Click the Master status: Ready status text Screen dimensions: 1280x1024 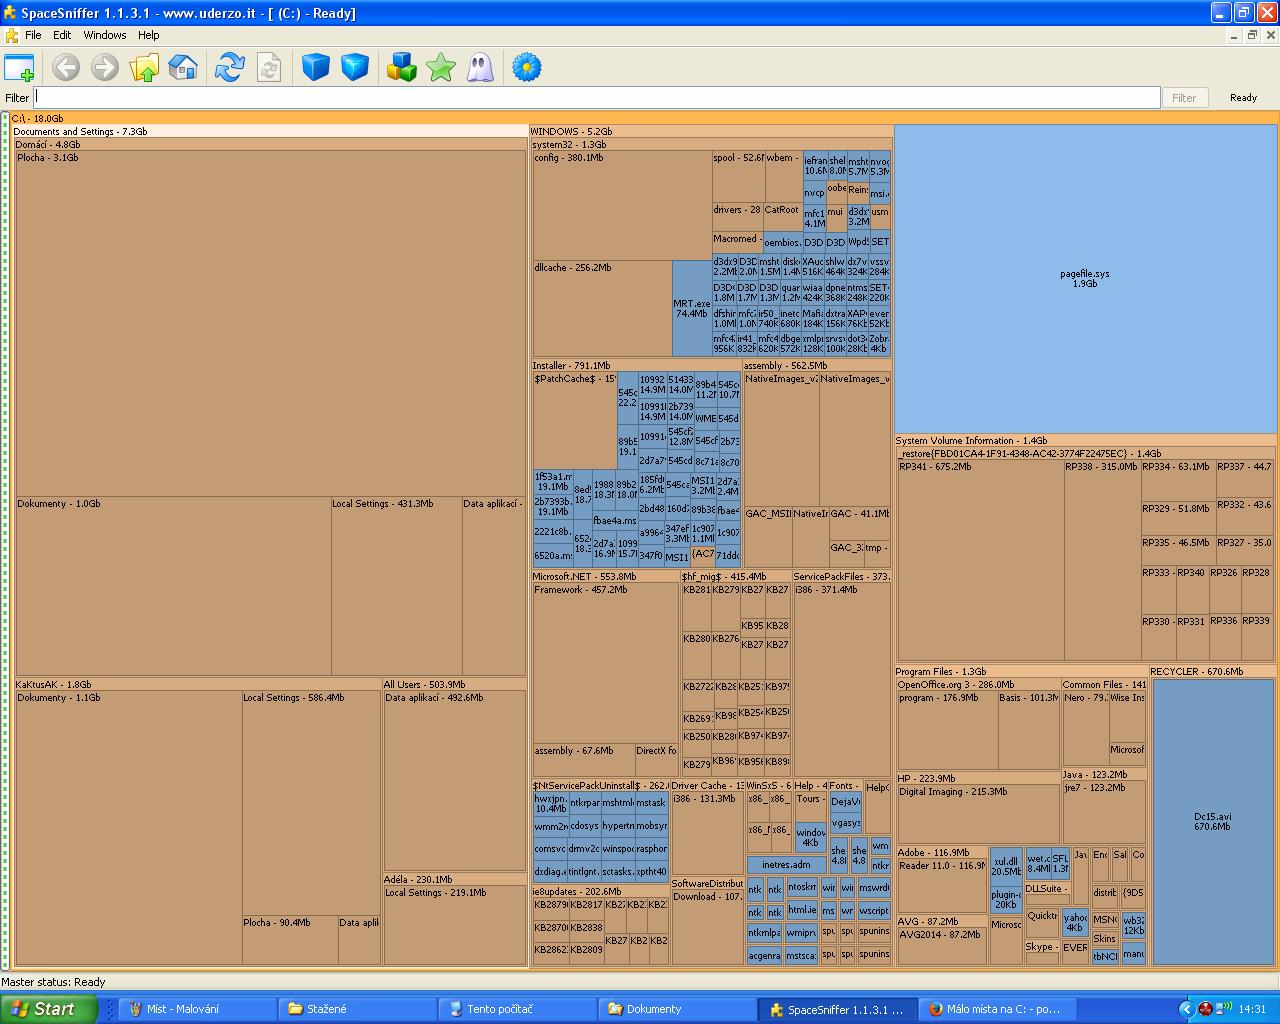tap(53, 982)
